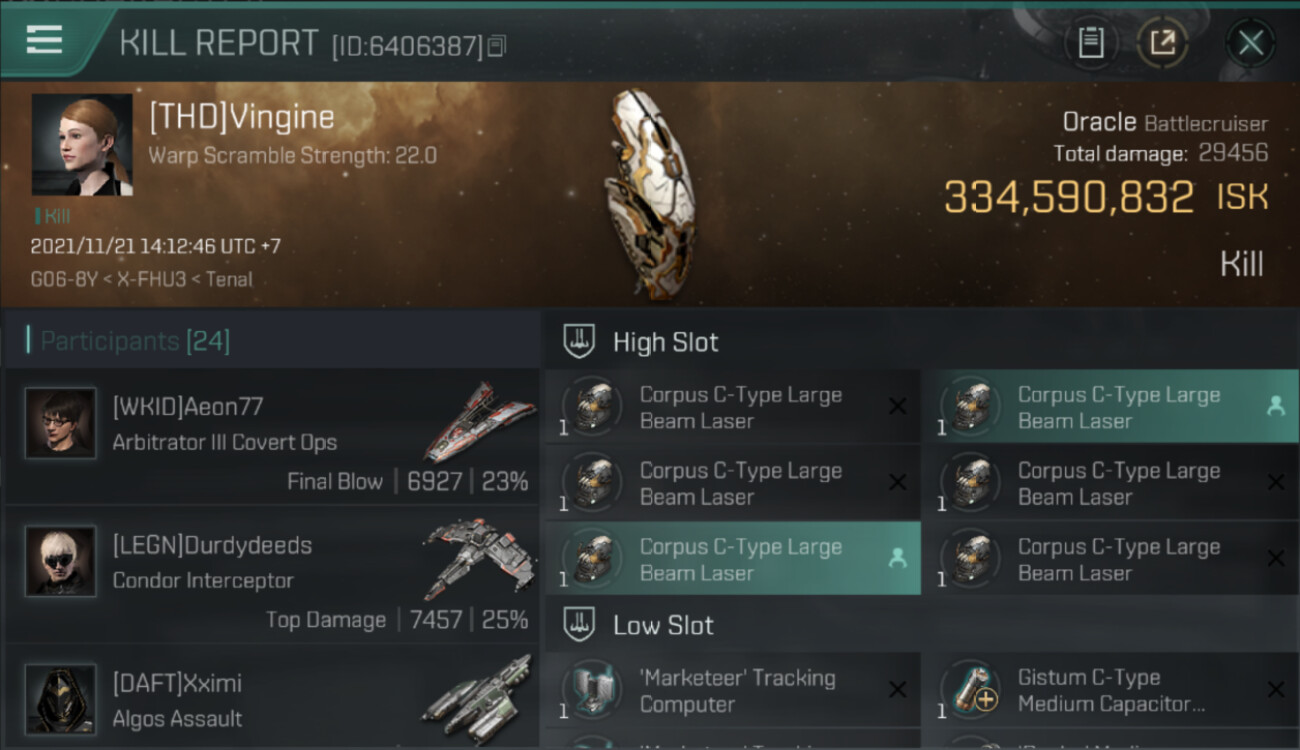Tap Xximi's pilot portrait
This screenshot has width=1300, height=750.
coord(61,699)
